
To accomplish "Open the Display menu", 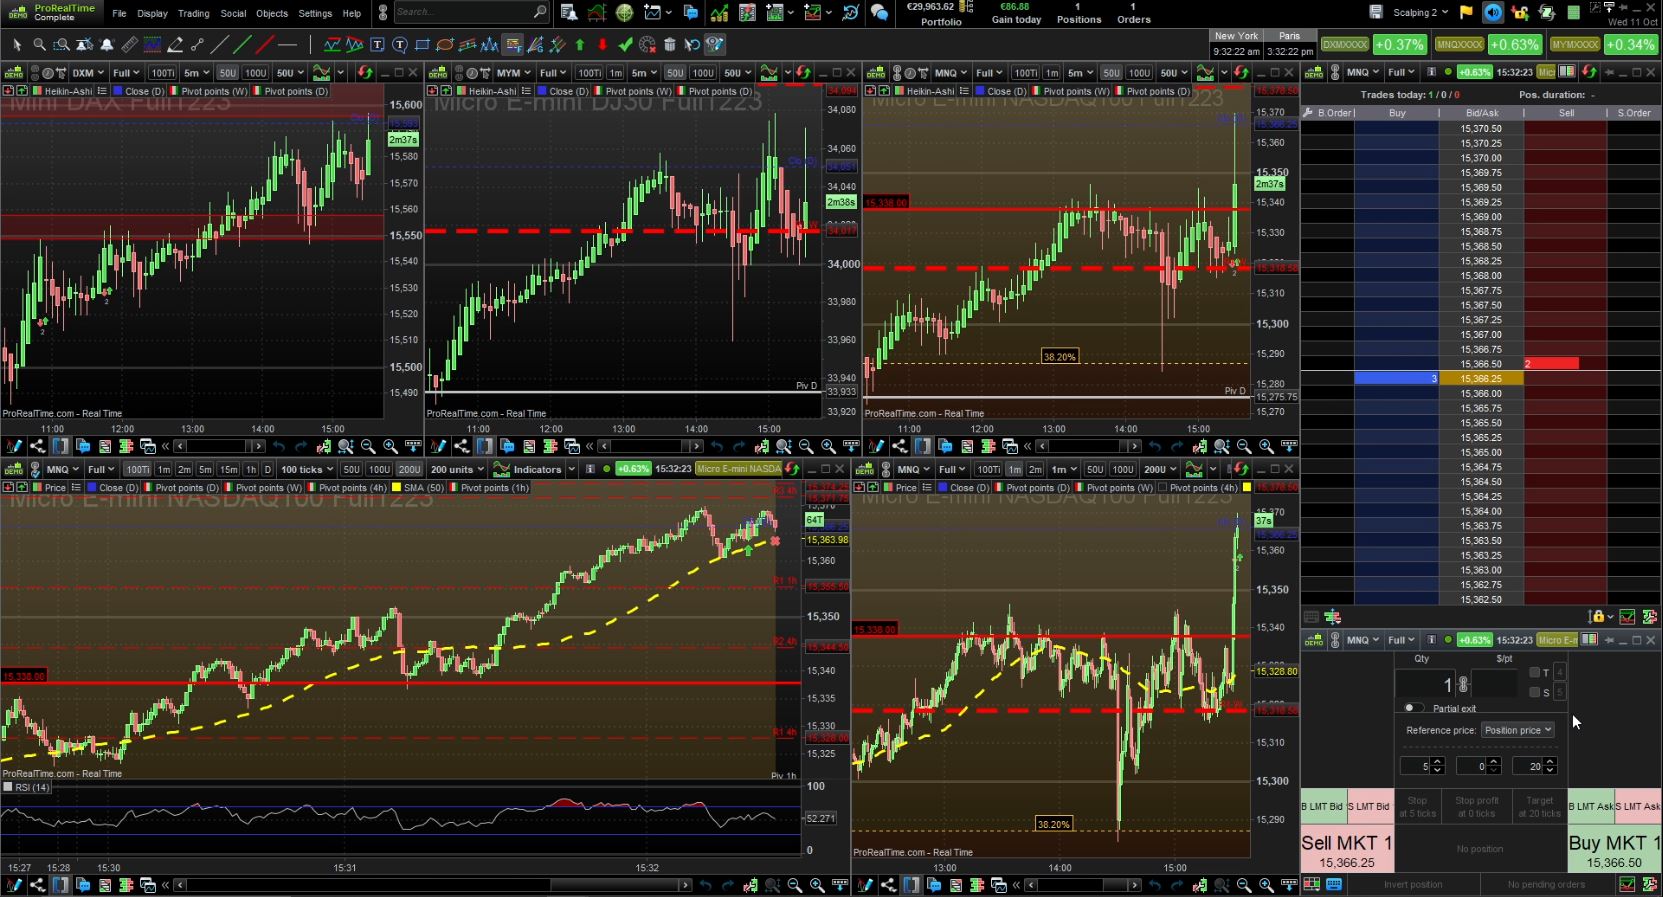I will [152, 13].
